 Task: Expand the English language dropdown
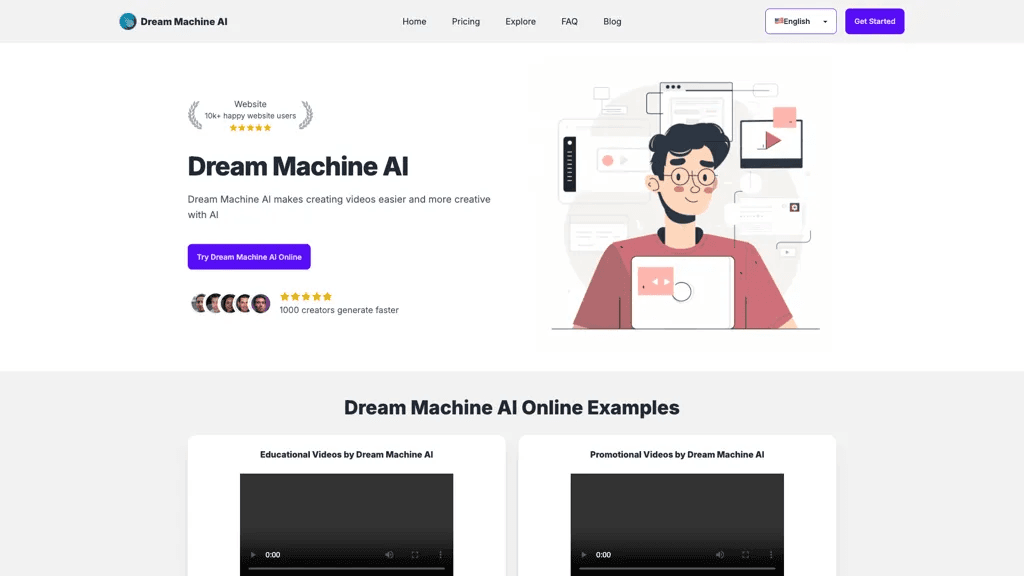801,22
